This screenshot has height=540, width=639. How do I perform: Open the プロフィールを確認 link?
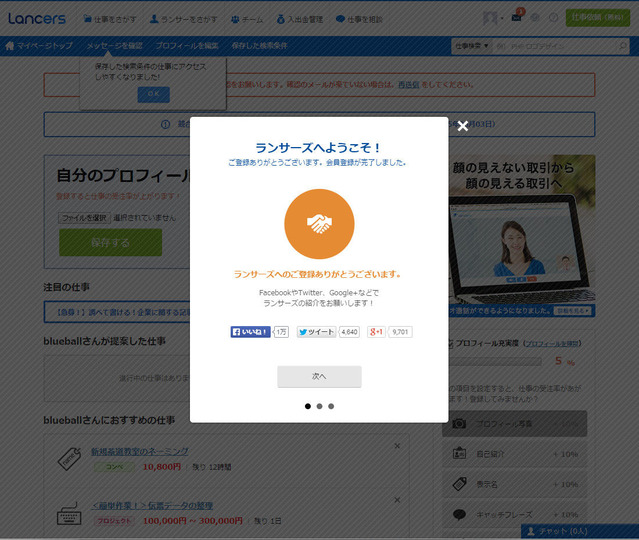click(x=552, y=344)
